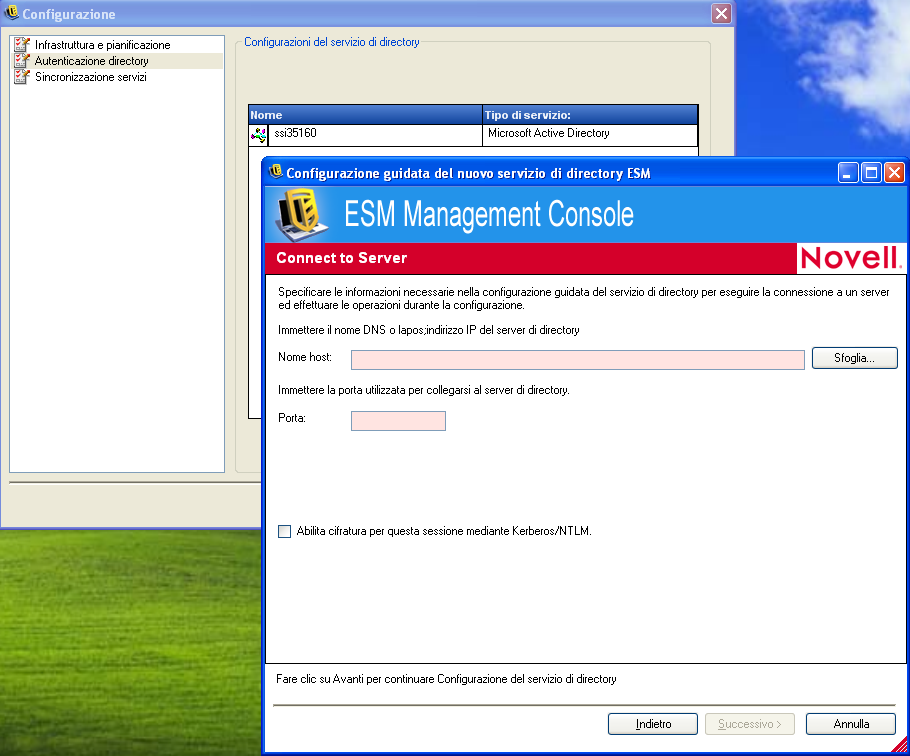Click the greyed-out Successivo button
Image resolution: width=910 pixels, height=756 pixels.
click(x=750, y=724)
